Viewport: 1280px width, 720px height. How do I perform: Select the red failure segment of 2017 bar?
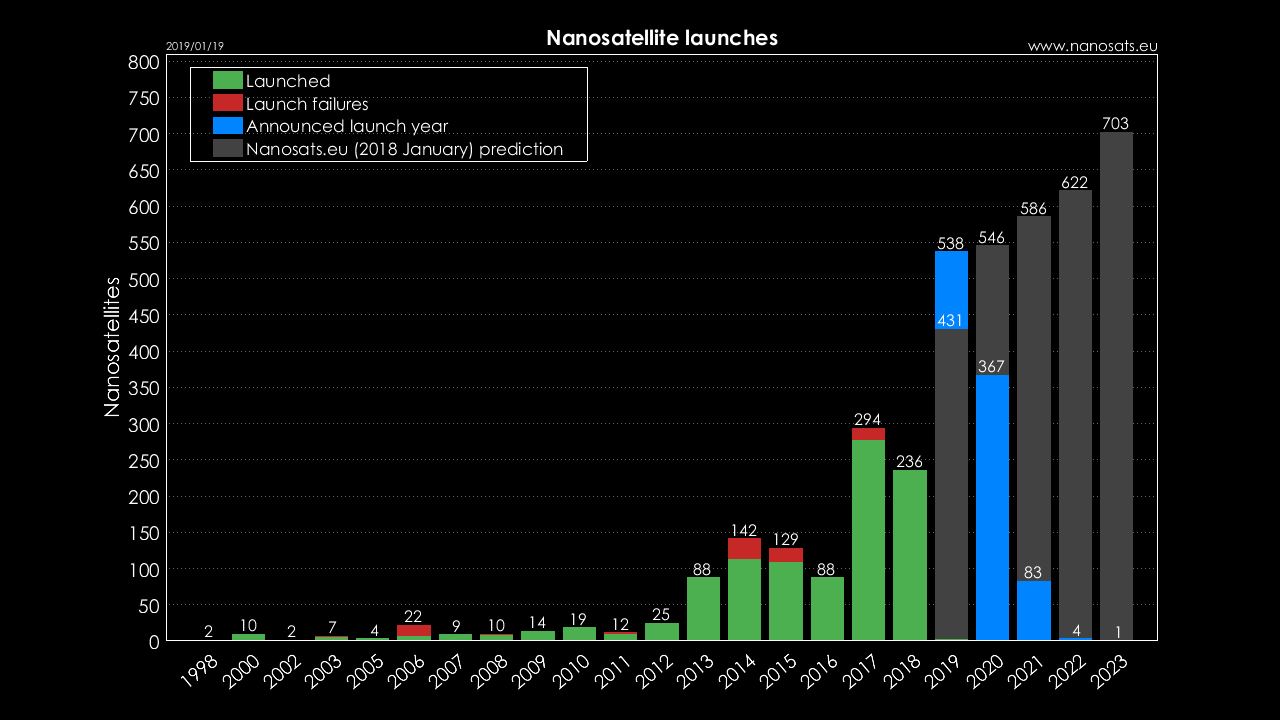[868, 434]
